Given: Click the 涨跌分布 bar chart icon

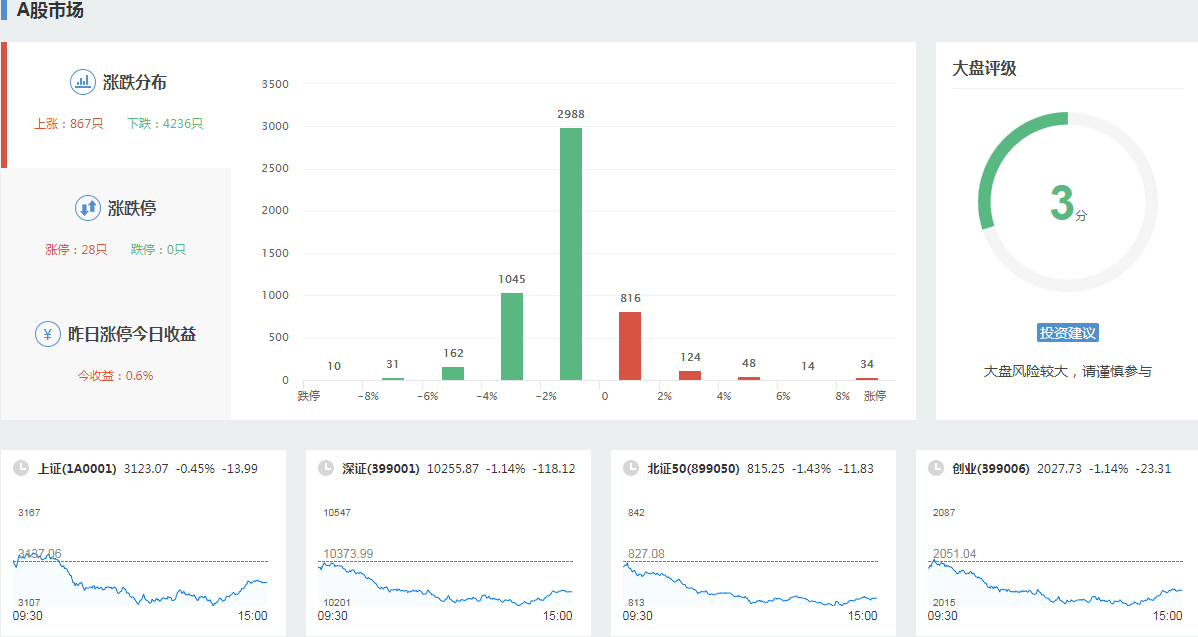Looking at the screenshot, I should [x=82, y=82].
